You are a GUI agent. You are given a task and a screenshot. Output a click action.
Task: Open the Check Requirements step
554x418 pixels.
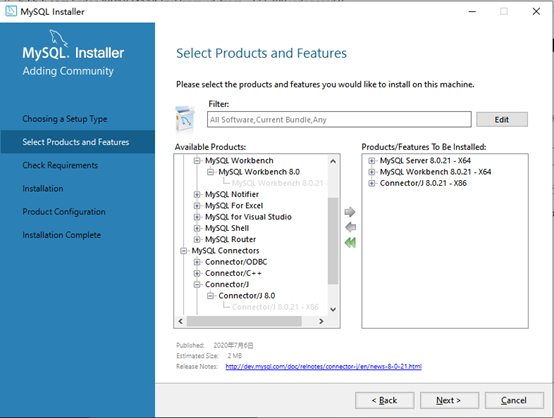point(60,165)
